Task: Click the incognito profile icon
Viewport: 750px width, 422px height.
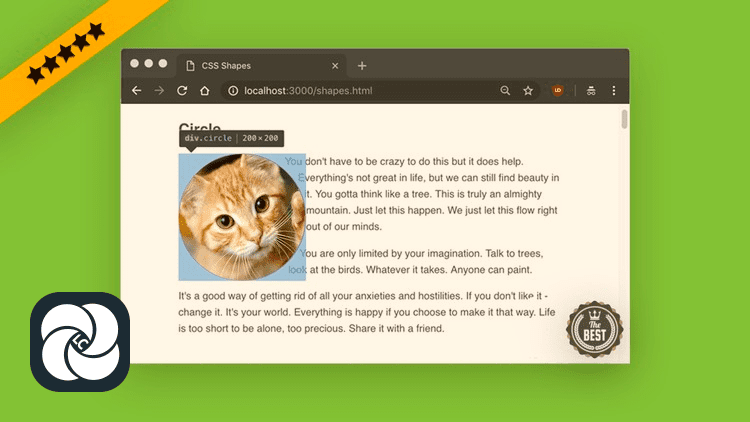Action: pos(591,90)
